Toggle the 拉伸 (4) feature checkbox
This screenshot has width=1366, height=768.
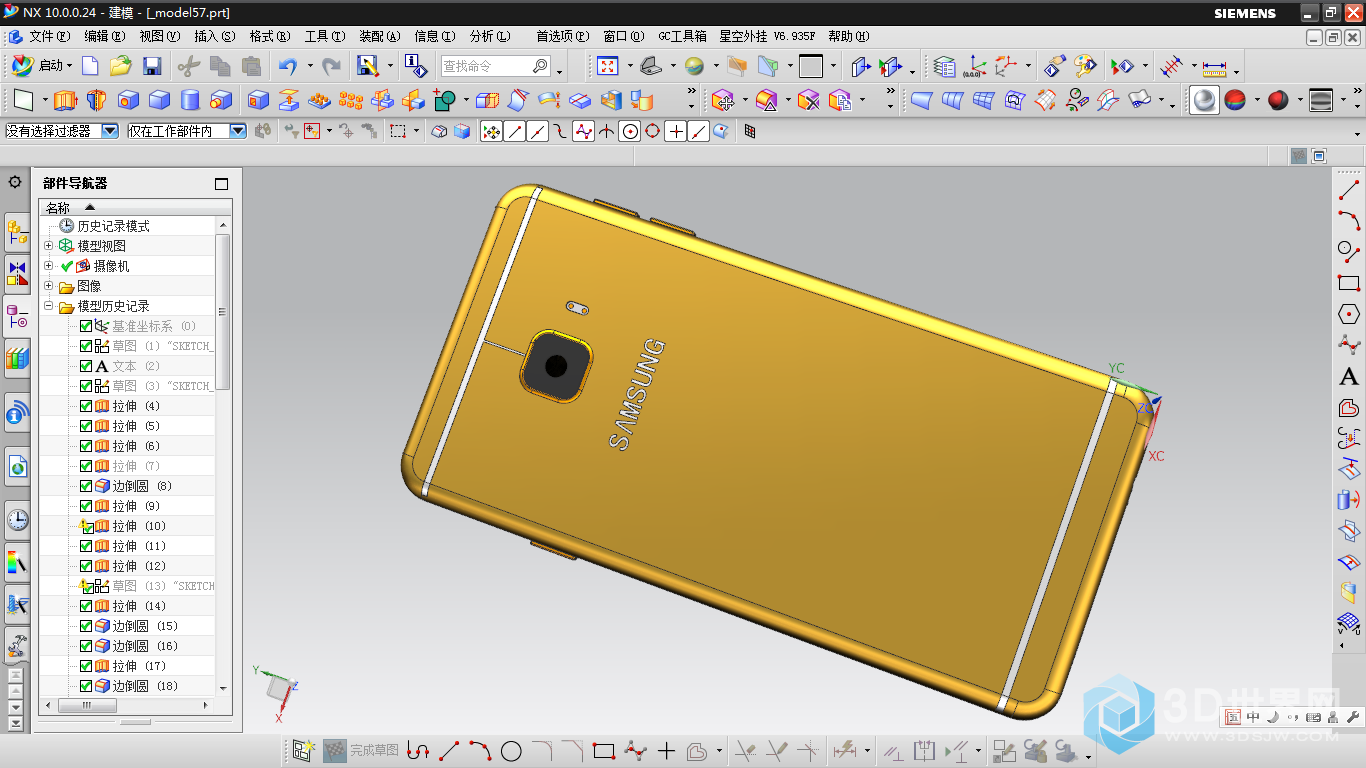coord(86,406)
